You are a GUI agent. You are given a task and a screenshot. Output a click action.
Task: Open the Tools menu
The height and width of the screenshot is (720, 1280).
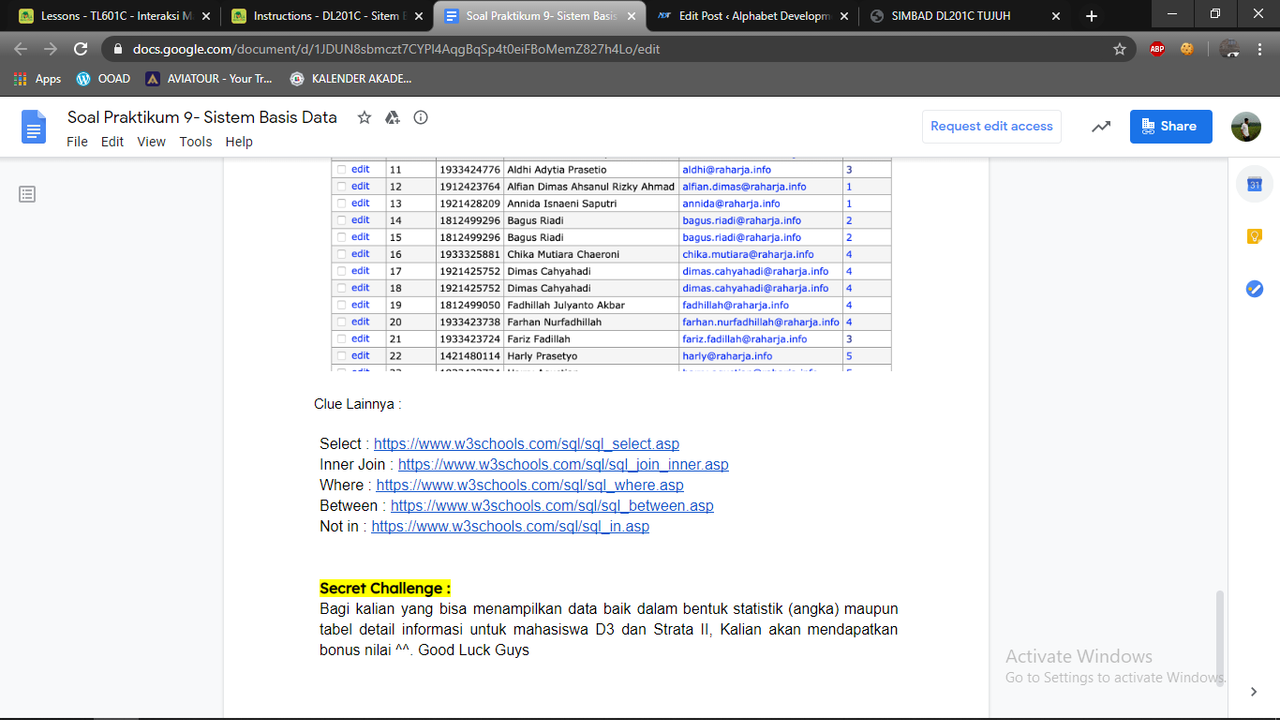(195, 142)
